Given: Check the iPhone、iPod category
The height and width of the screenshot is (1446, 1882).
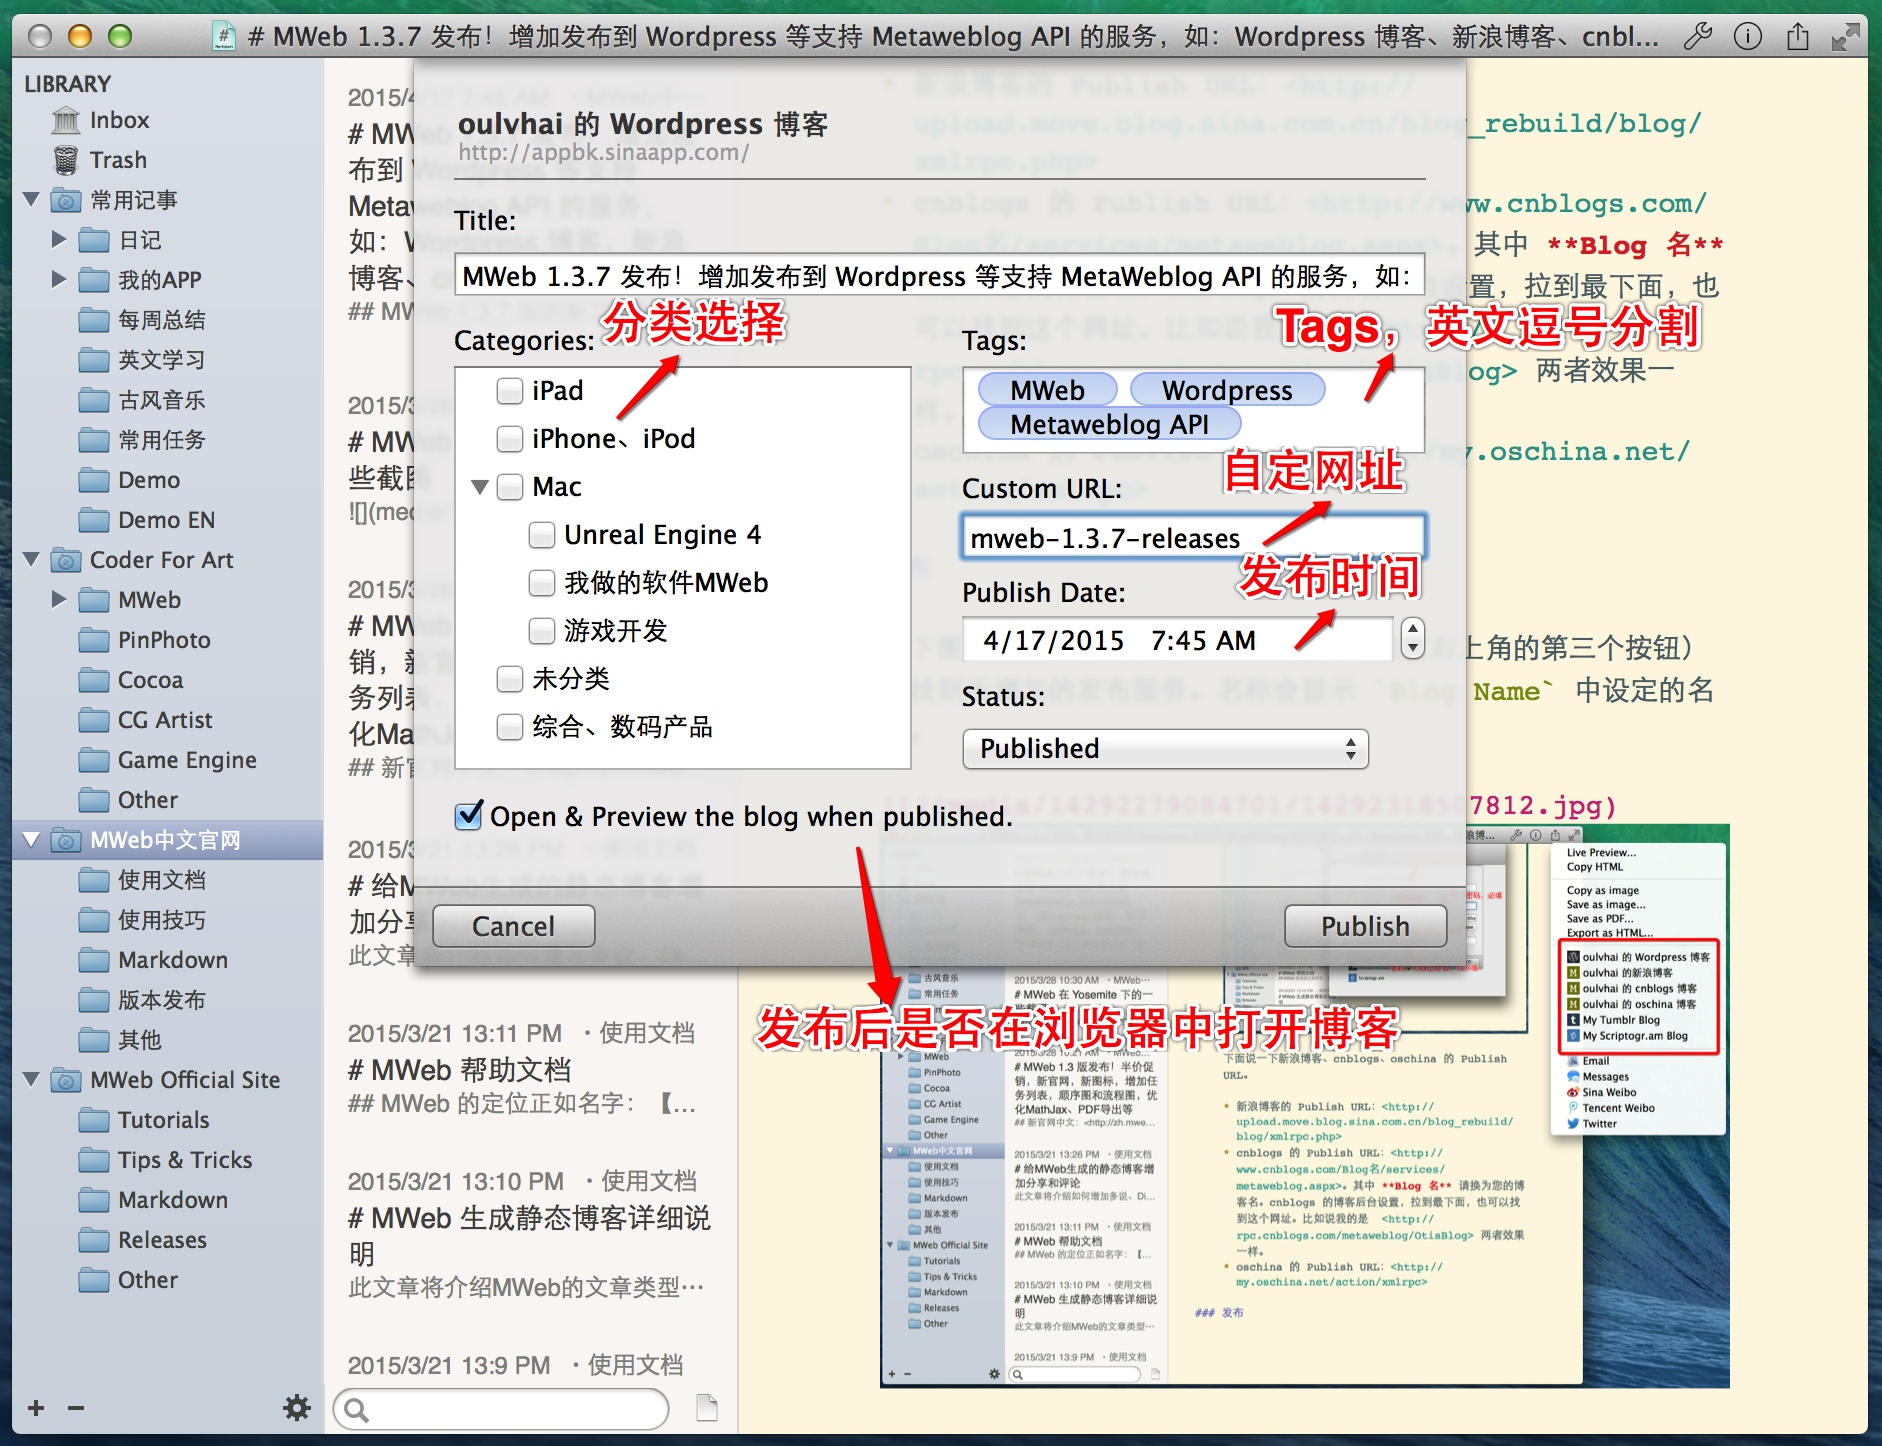Looking at the screenshot, I should pos(510,439).
